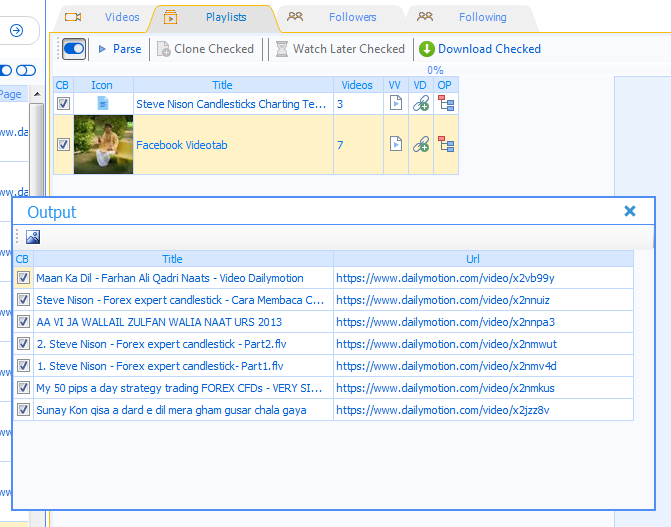
Task: Click the OP tree icon for Facebook Videotab
Action: click(446, 144)
